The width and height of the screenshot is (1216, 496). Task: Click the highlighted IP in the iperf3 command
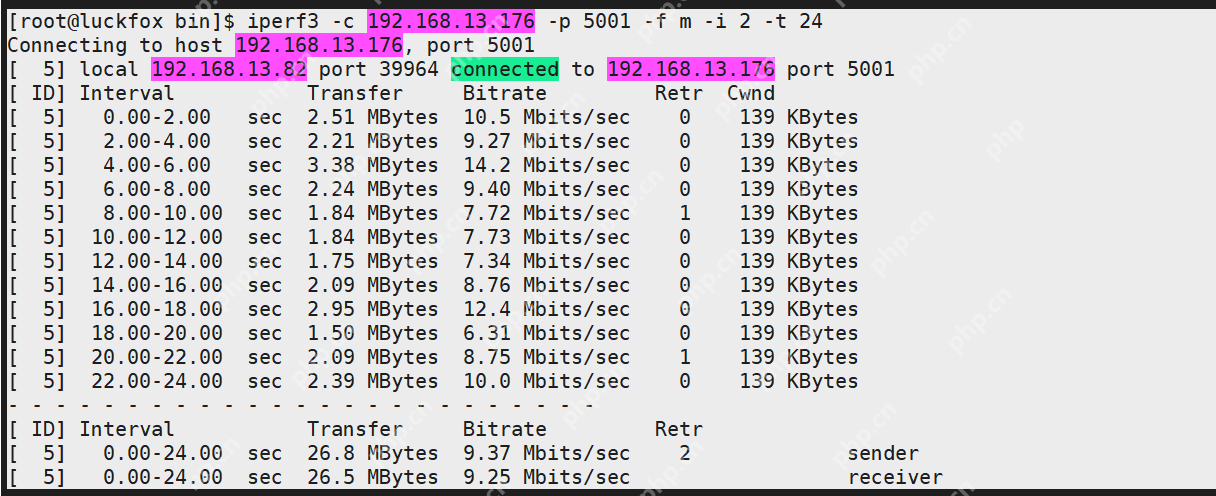[451, 21]
